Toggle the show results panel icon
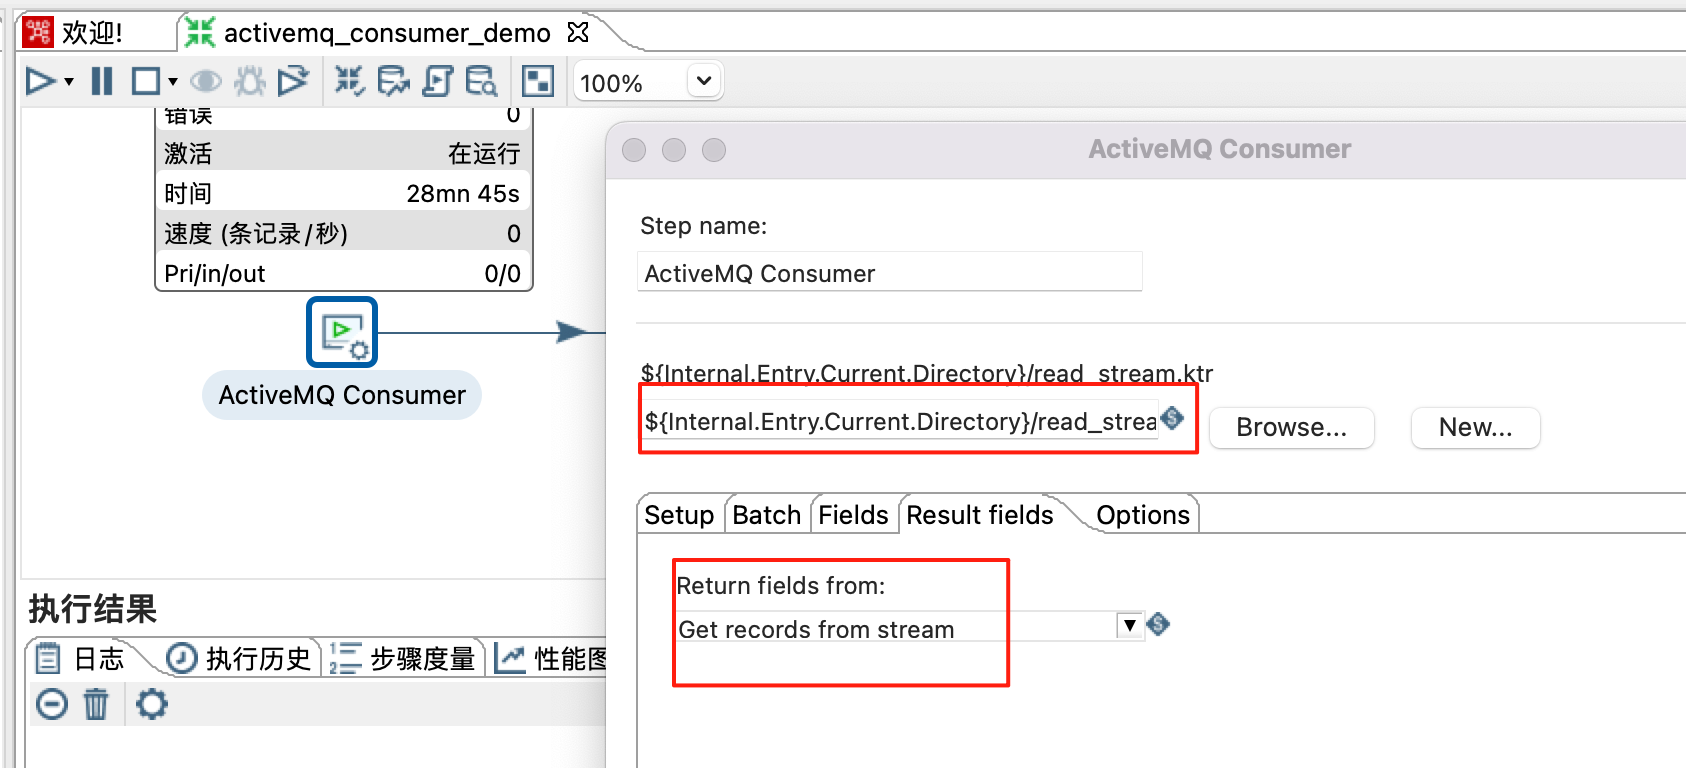The width and height of the screenshot is (1686, 768). [x=538, y=81]
